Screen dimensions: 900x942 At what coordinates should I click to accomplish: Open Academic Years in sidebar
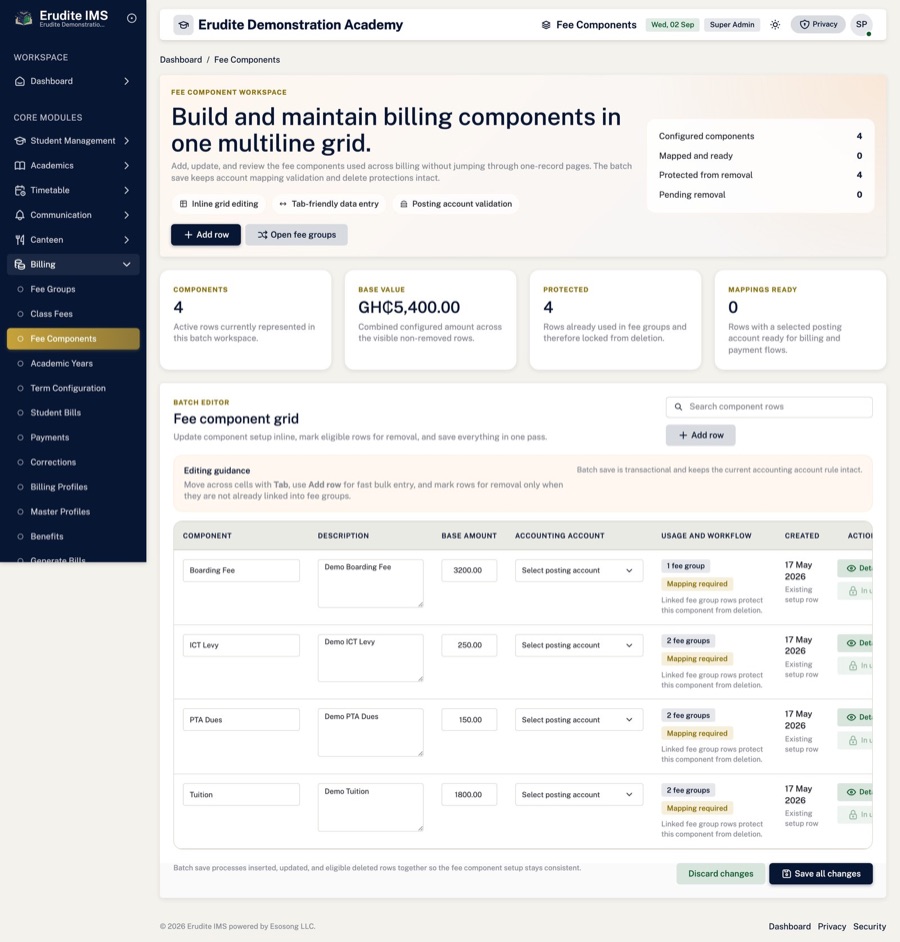point(73,363)
